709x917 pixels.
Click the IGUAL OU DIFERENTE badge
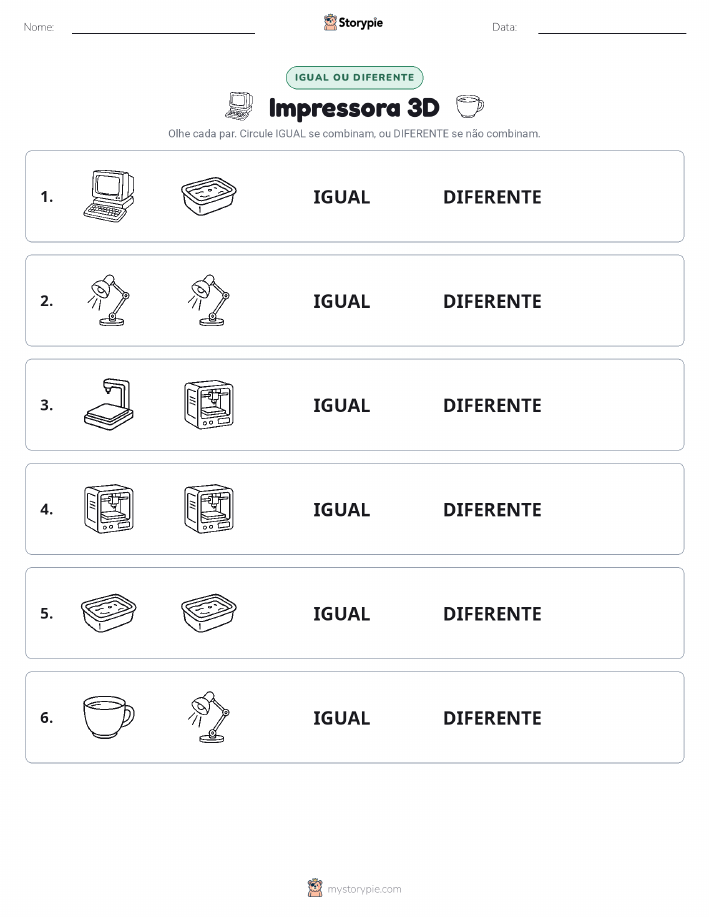click(x=354, y=77)
